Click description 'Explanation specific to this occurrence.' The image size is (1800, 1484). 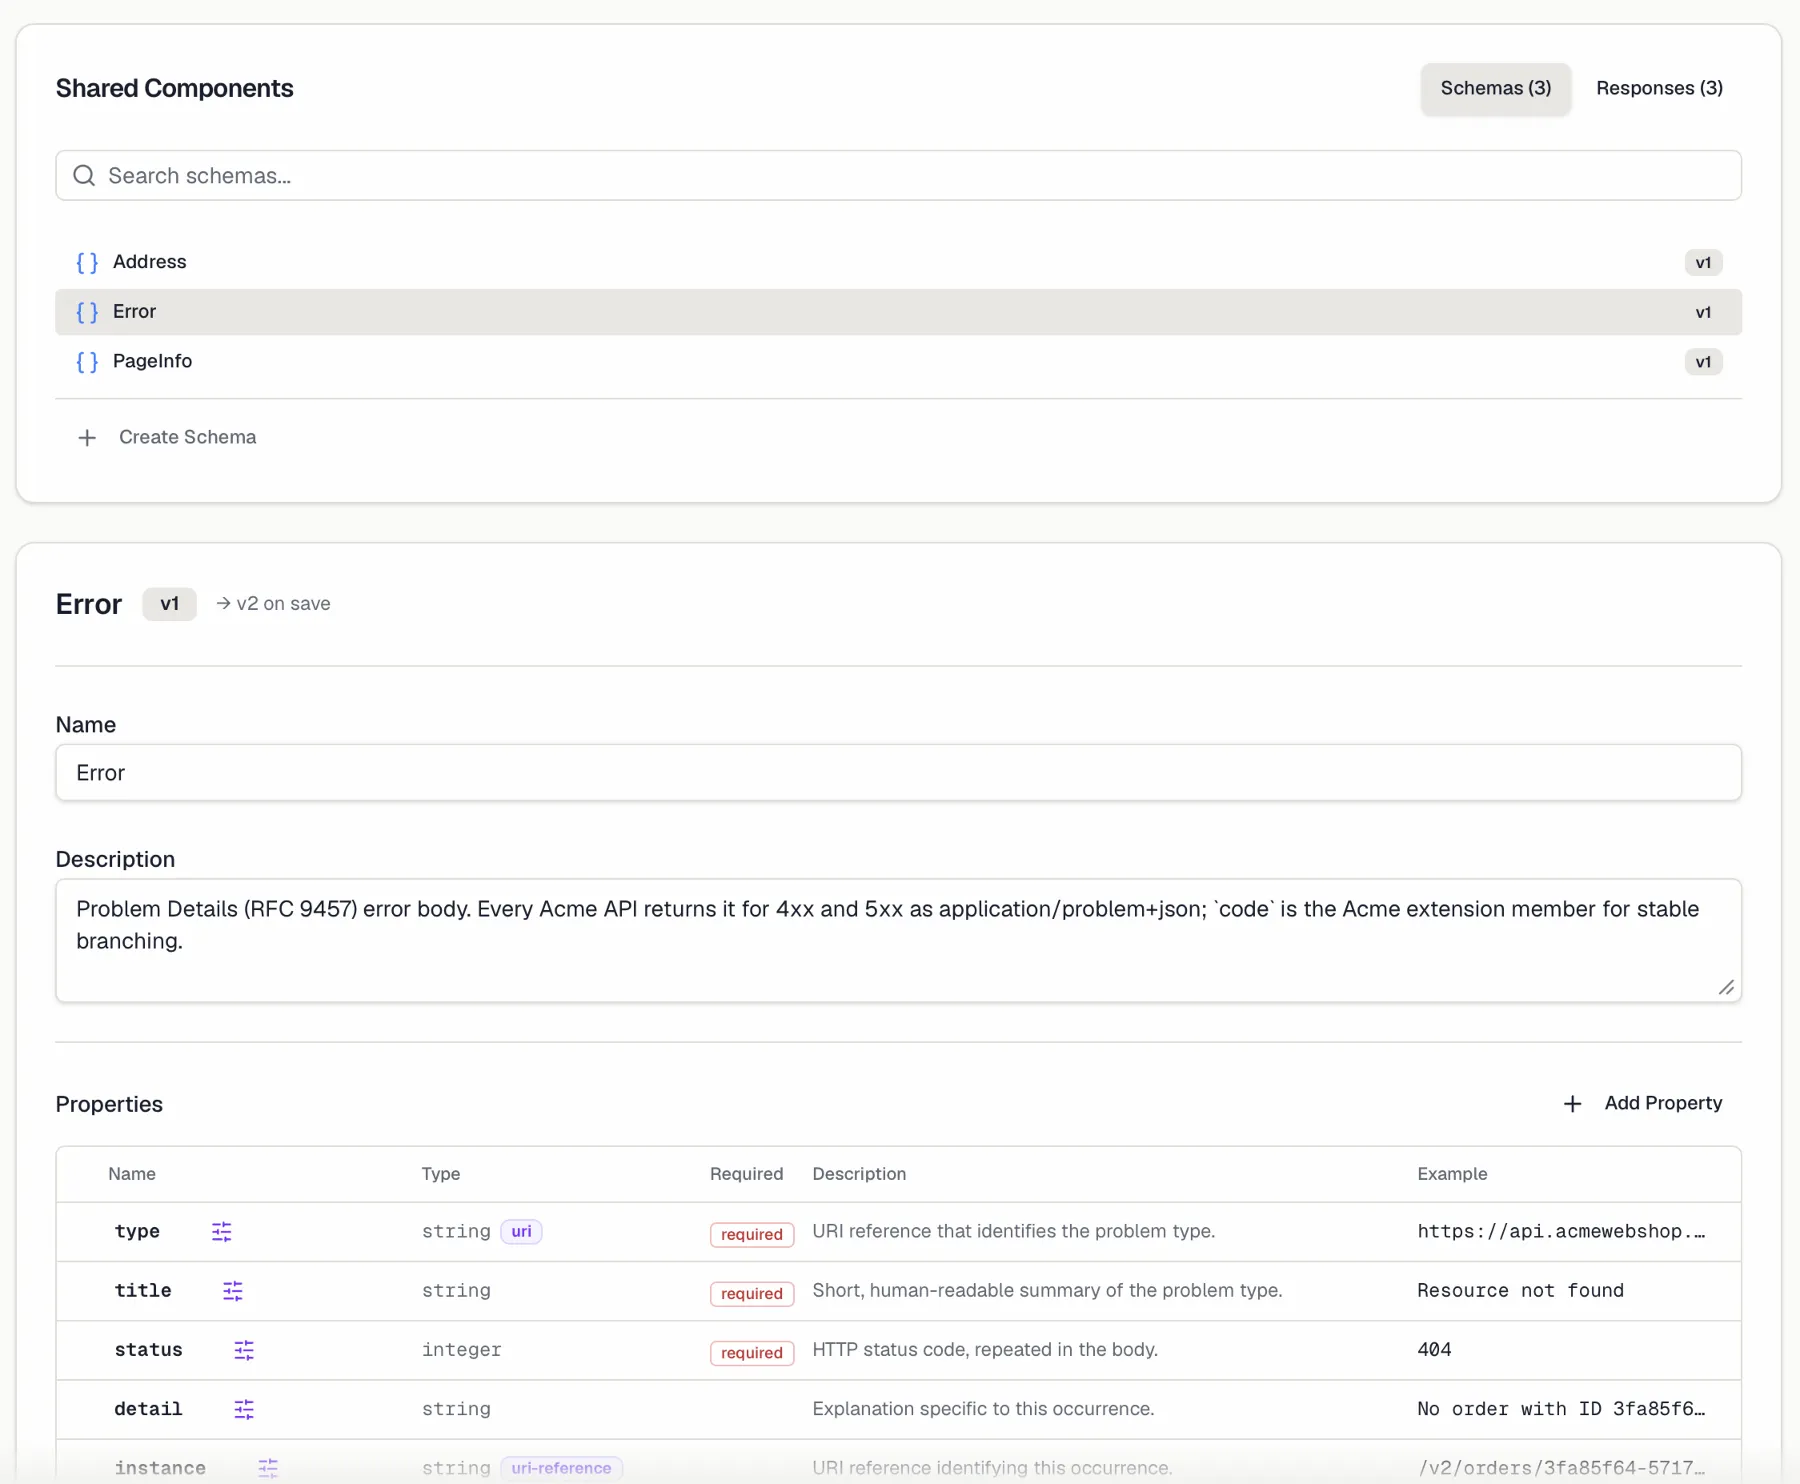983,1409
